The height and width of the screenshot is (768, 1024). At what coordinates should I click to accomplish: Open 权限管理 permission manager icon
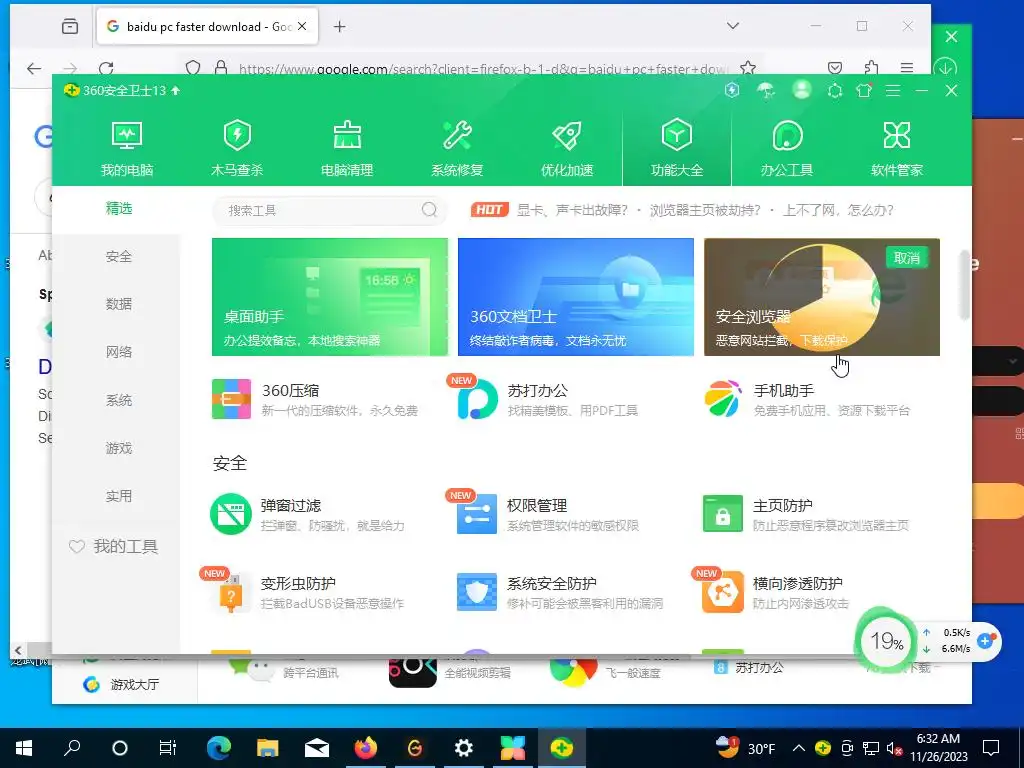(477, 514)
